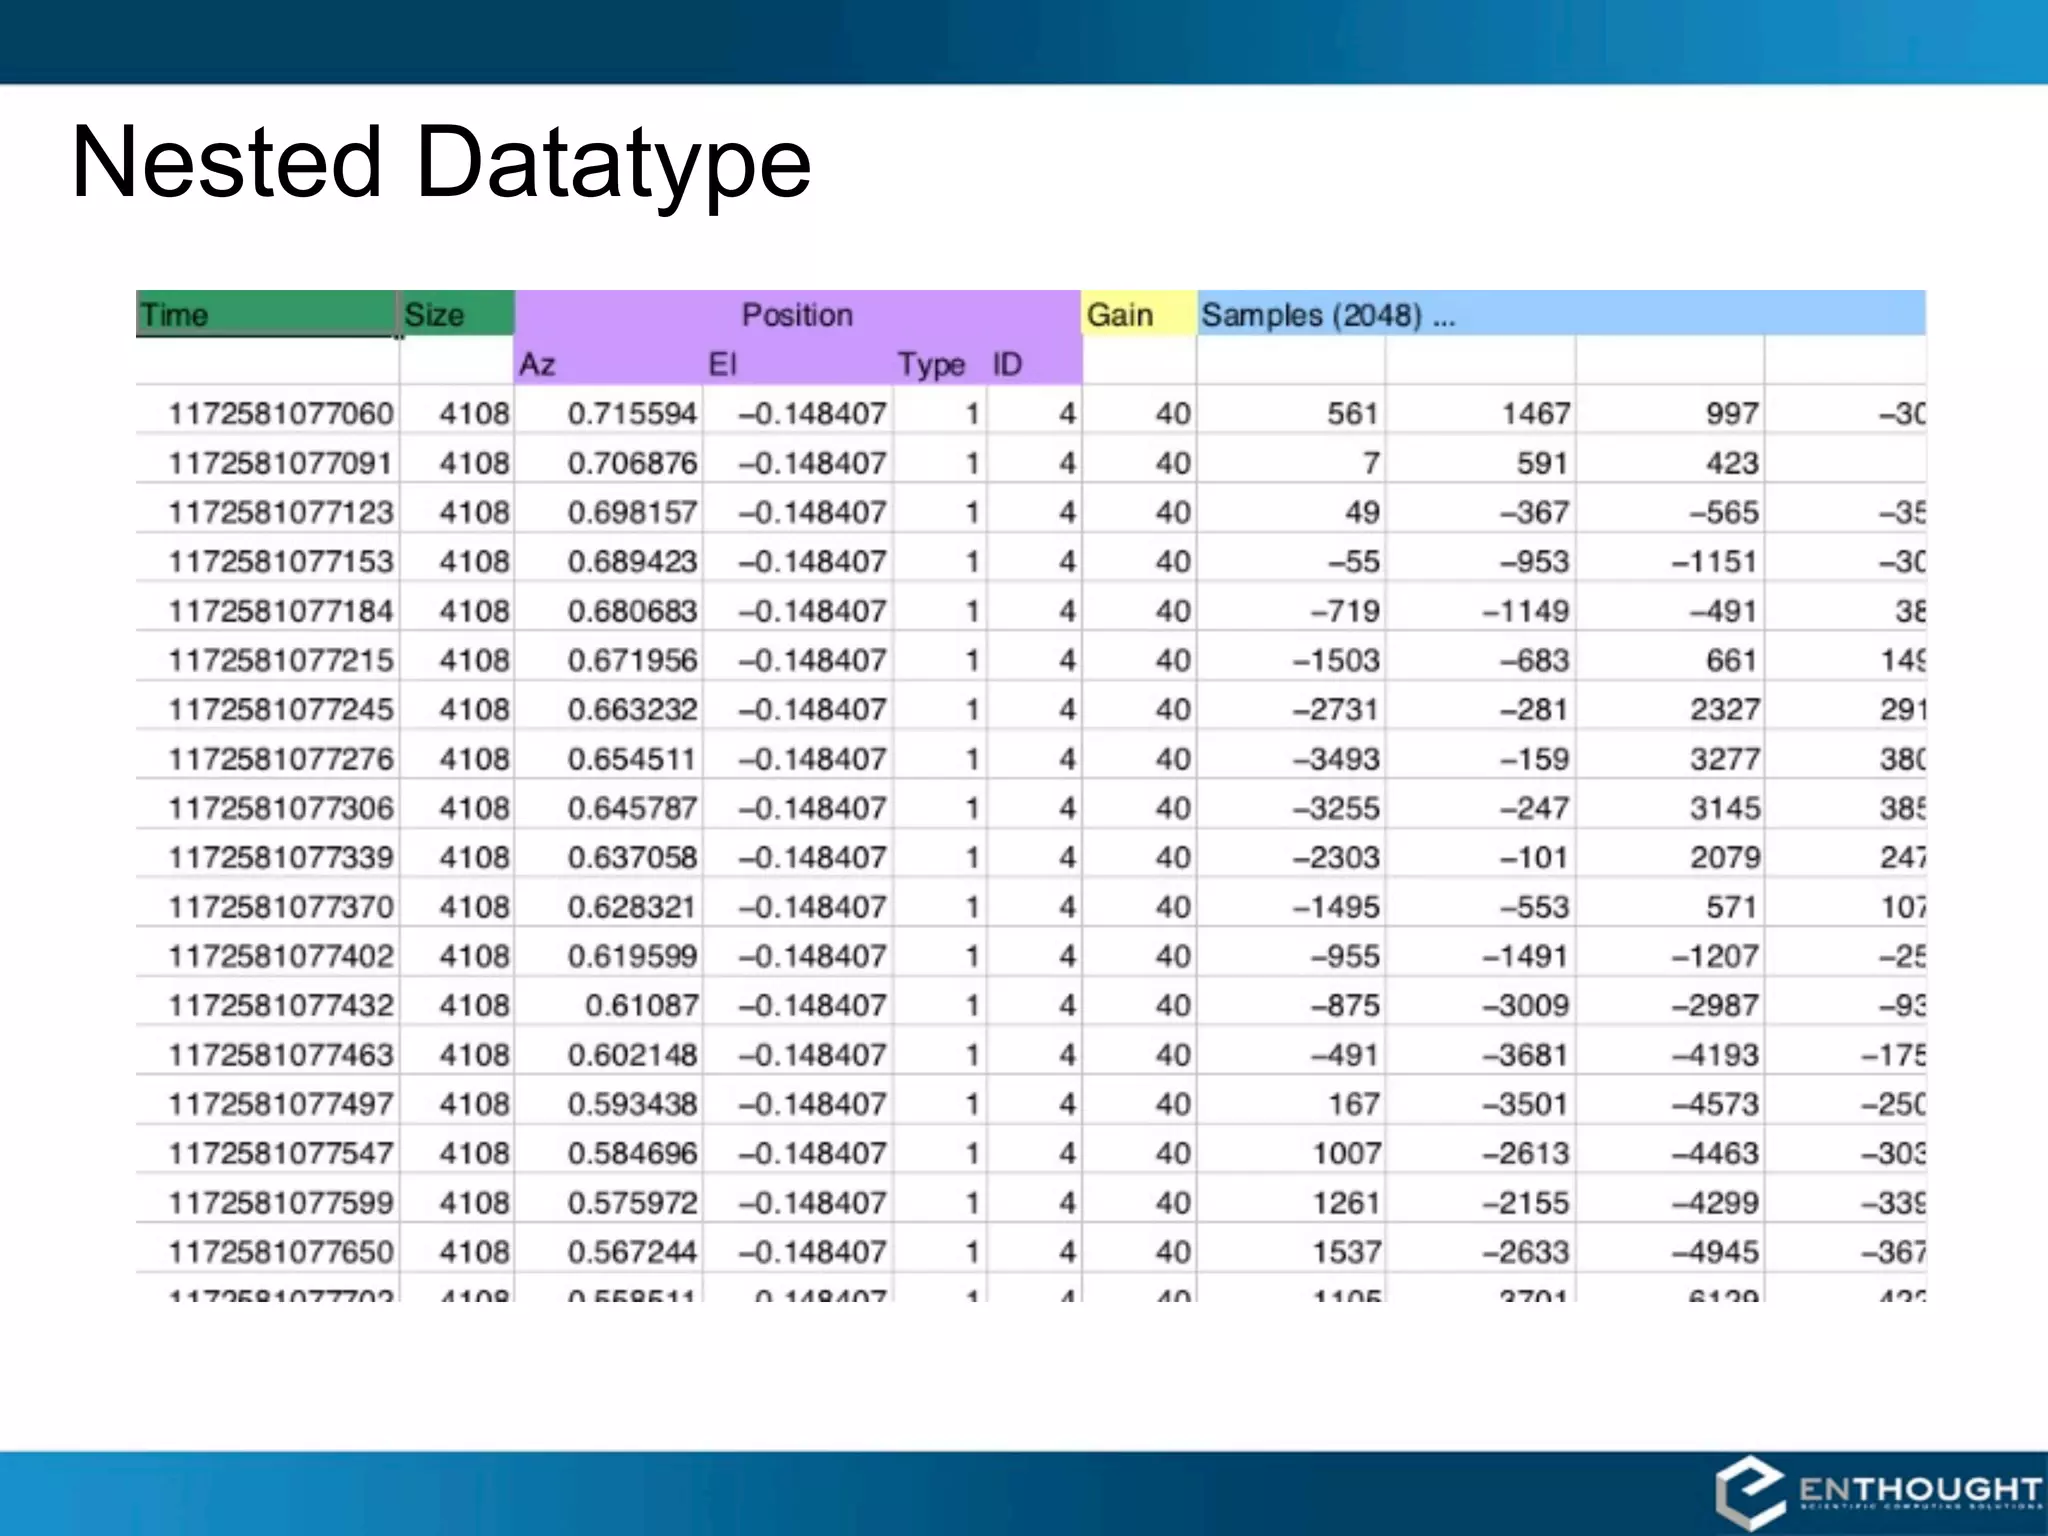Screen dimensions: 2048x1536
Task: Select Az value 0.61087
Action: (x=642, y=1004)
